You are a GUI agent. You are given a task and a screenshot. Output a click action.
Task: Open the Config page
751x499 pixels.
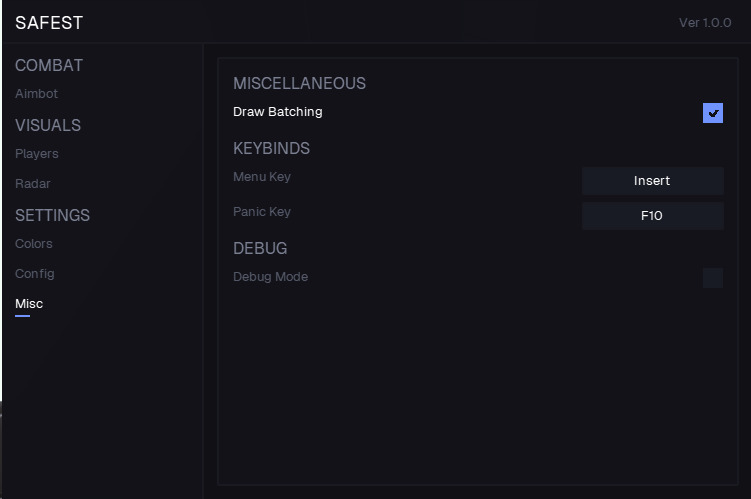click(35, 274)
